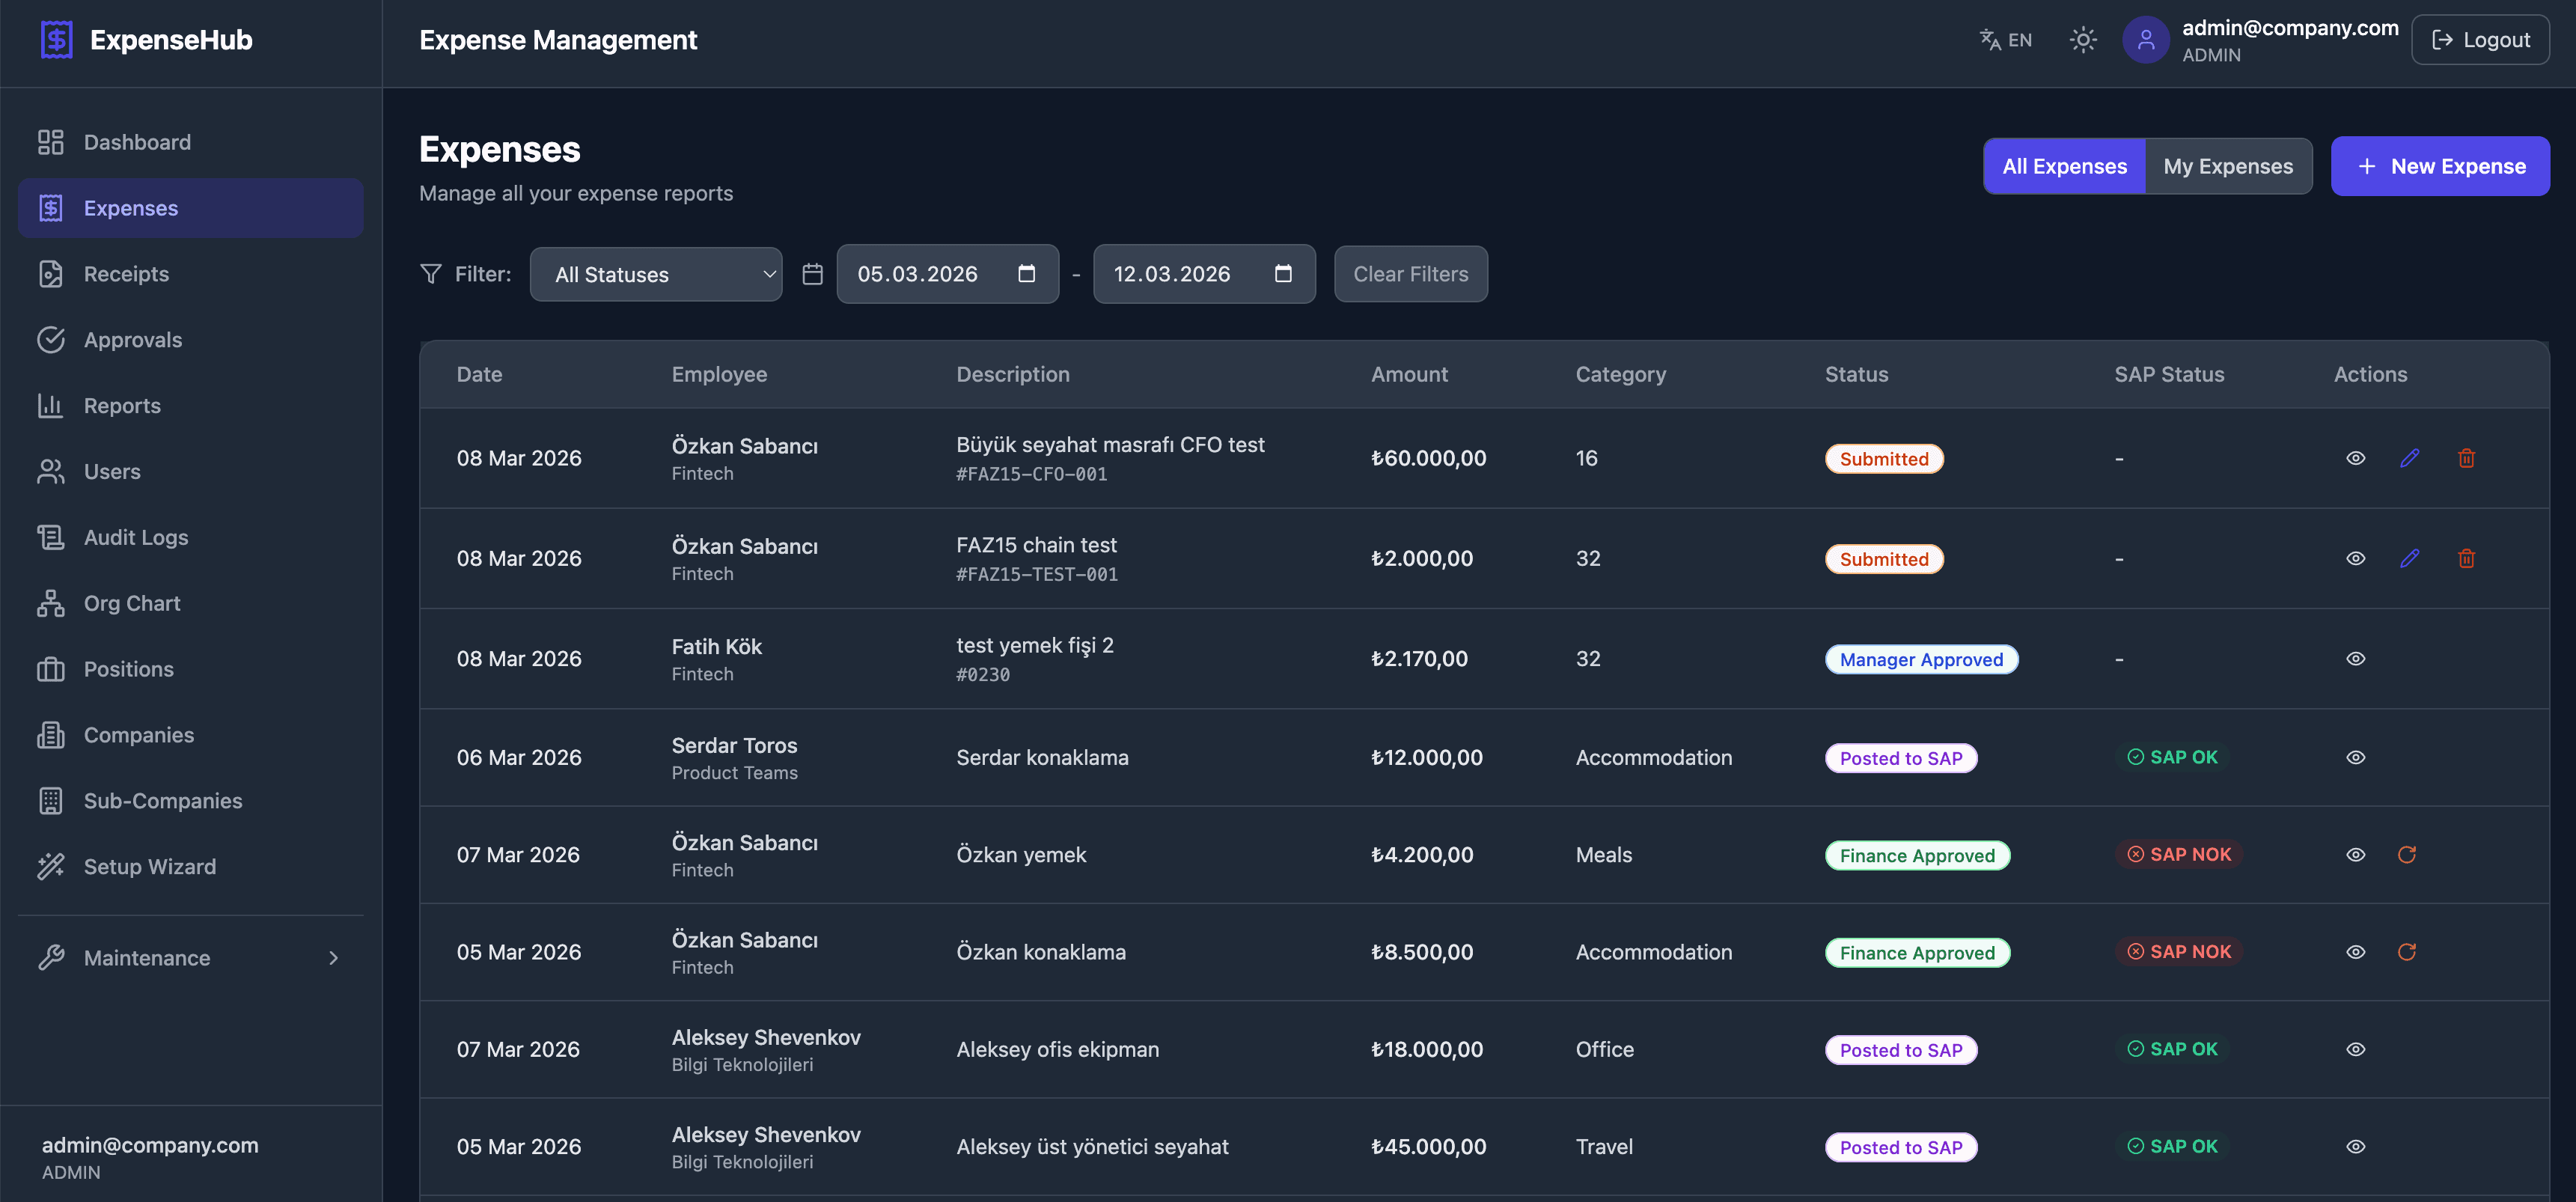
Task: Open Dashboard from the sidebar
Action: 190,142
